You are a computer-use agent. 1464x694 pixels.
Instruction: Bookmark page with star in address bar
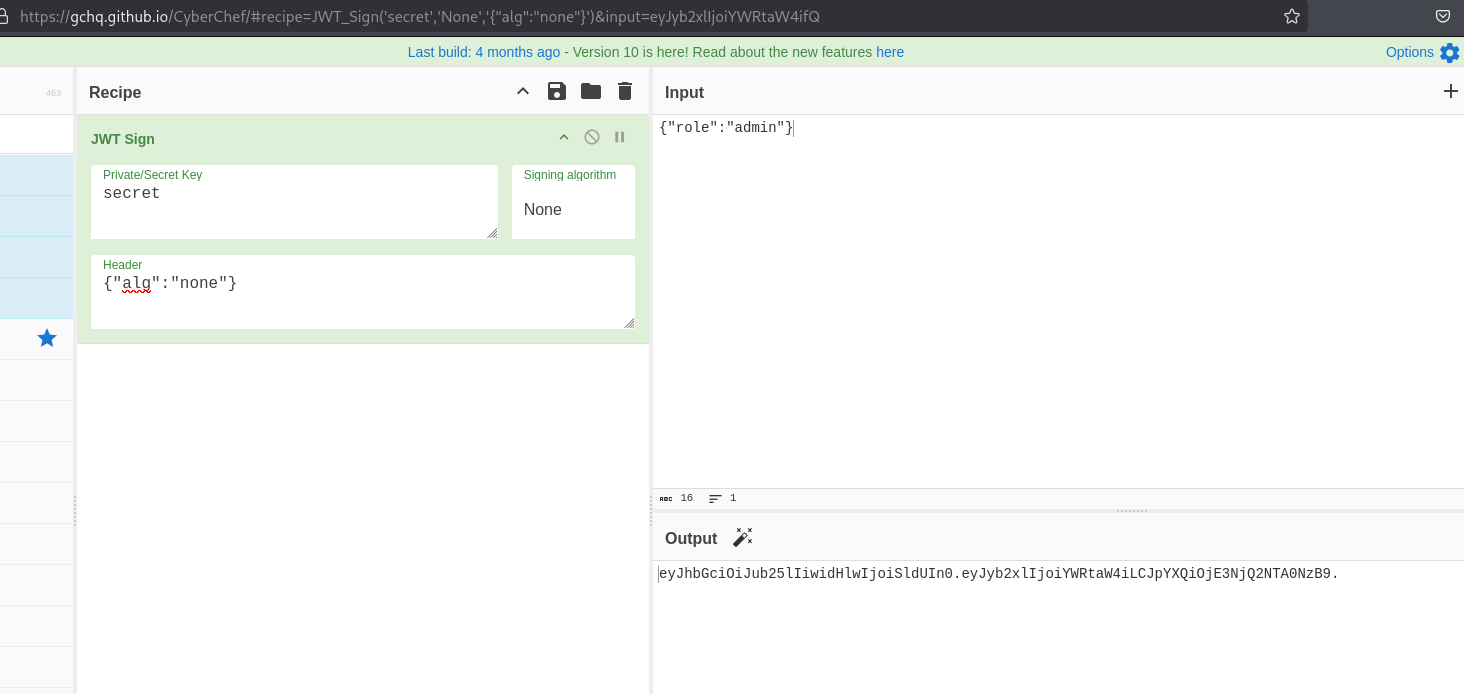[x=1291, y=16]
